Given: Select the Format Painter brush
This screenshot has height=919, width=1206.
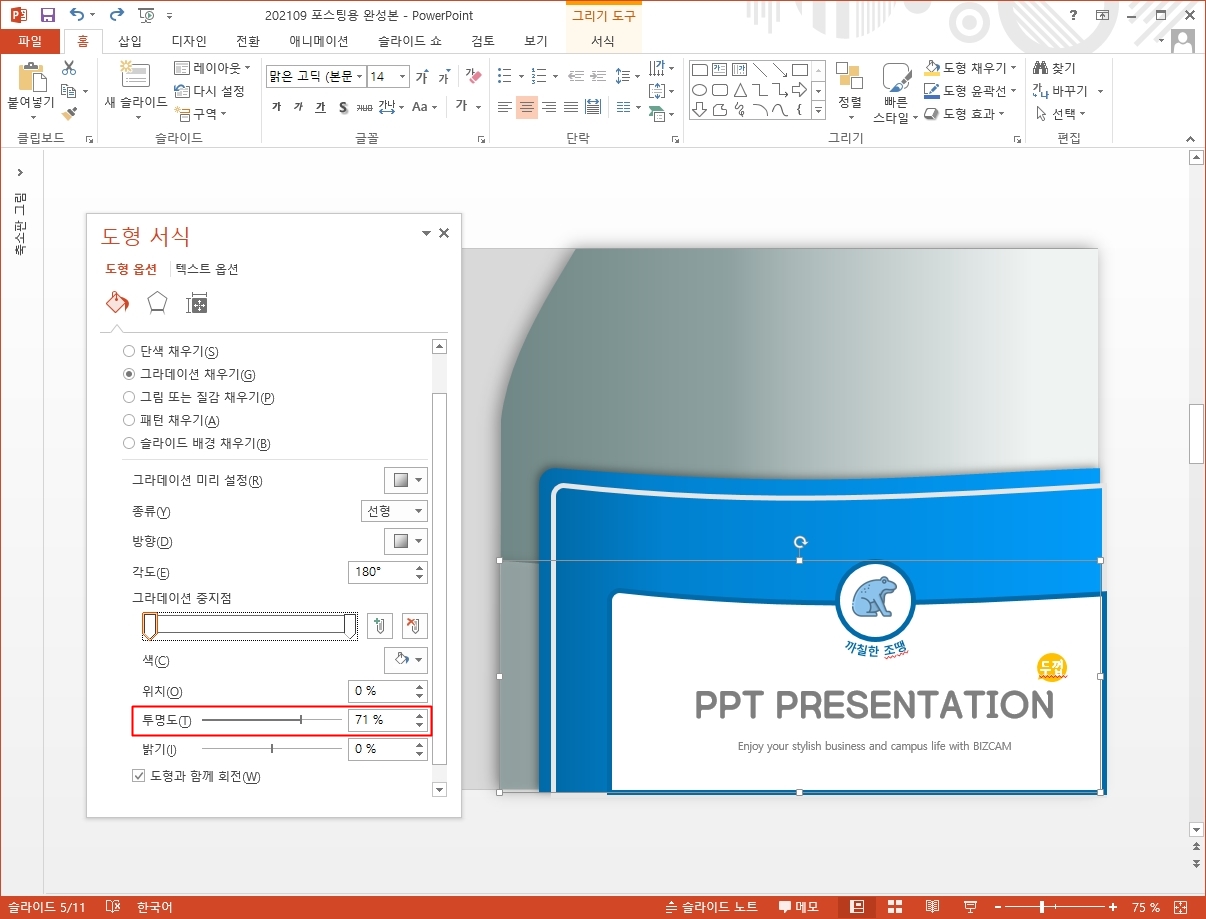Looking at the screenshot, I should point(69,114).
